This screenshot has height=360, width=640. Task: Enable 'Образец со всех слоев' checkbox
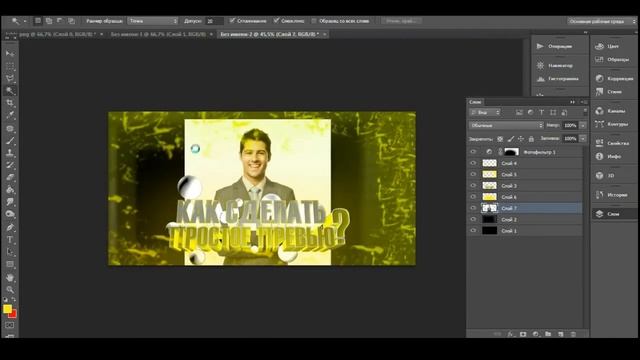[x=314, y=20]
